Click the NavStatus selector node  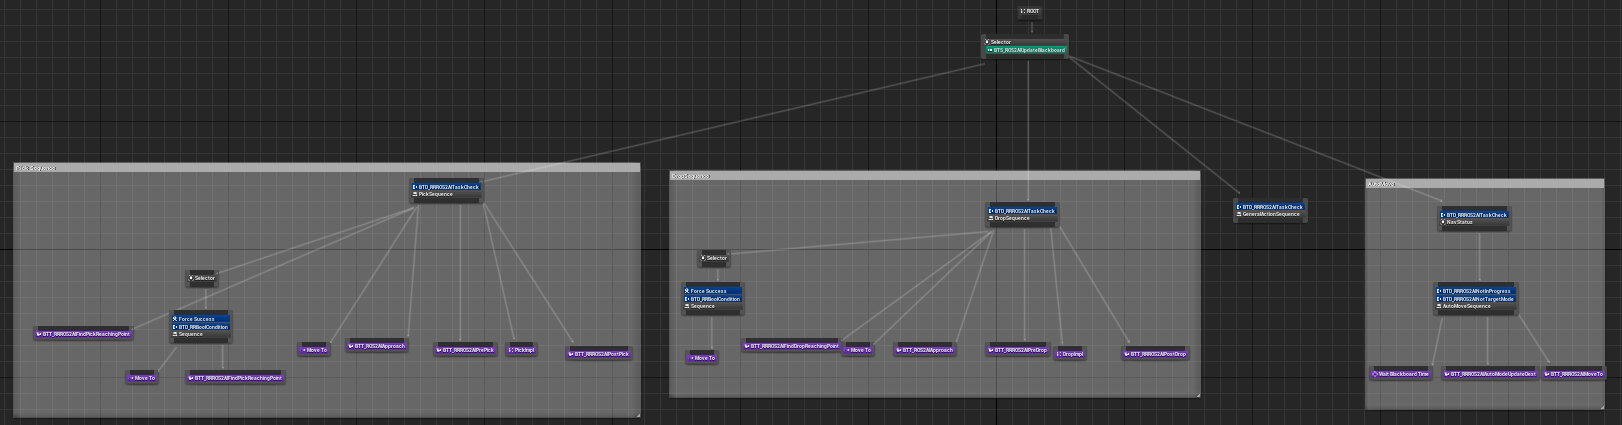(1474, 222)
